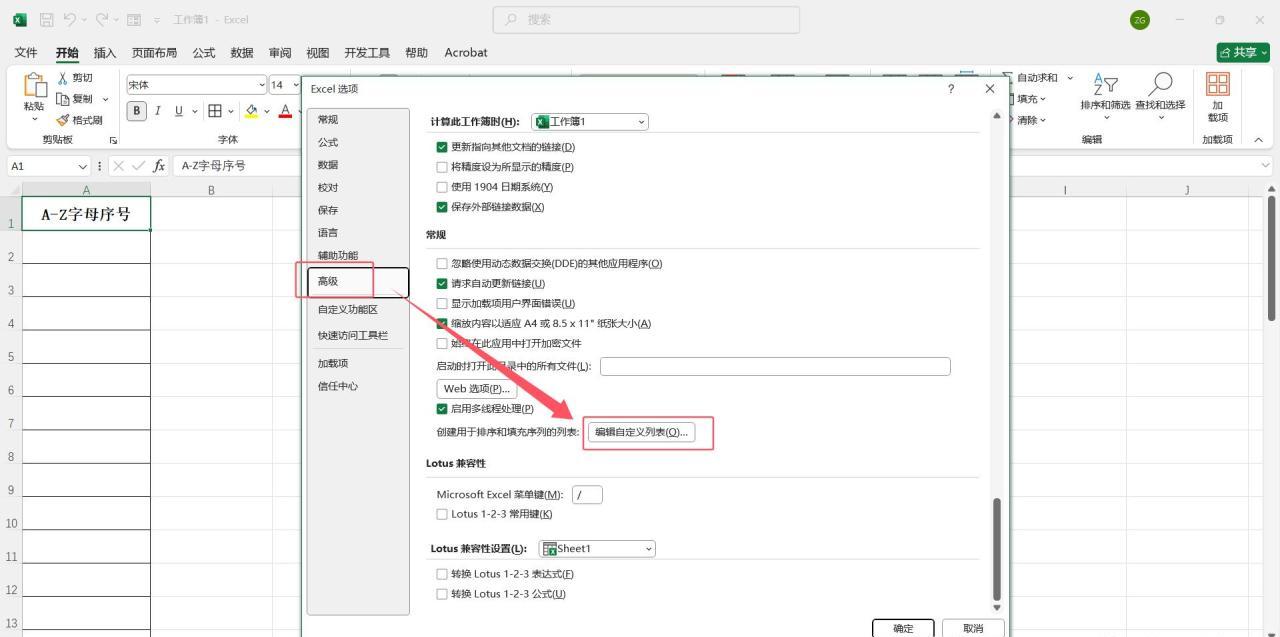Click the formula bar cancel X icon
The height and width of the screenshot is (637, 1280).
tap(117, 166)
